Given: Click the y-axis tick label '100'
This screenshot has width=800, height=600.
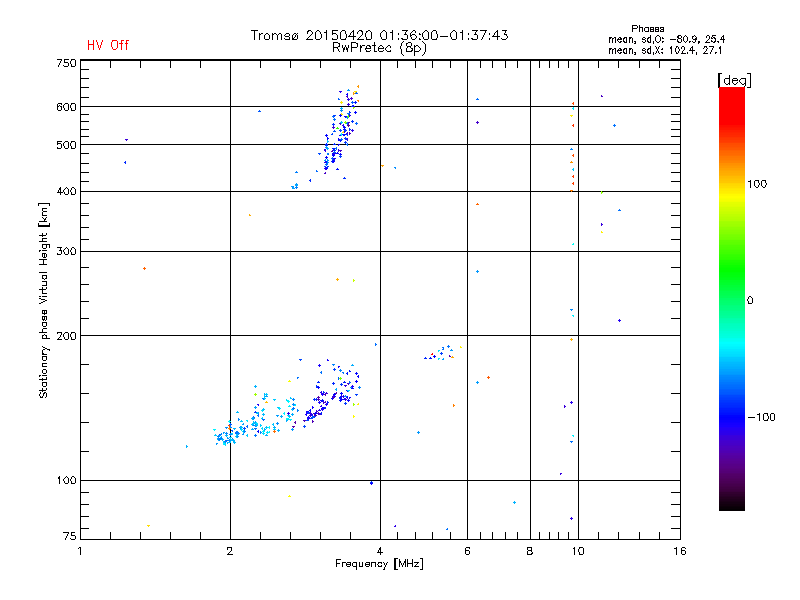Looking at the screenshot, I should (x=66, y=481).
